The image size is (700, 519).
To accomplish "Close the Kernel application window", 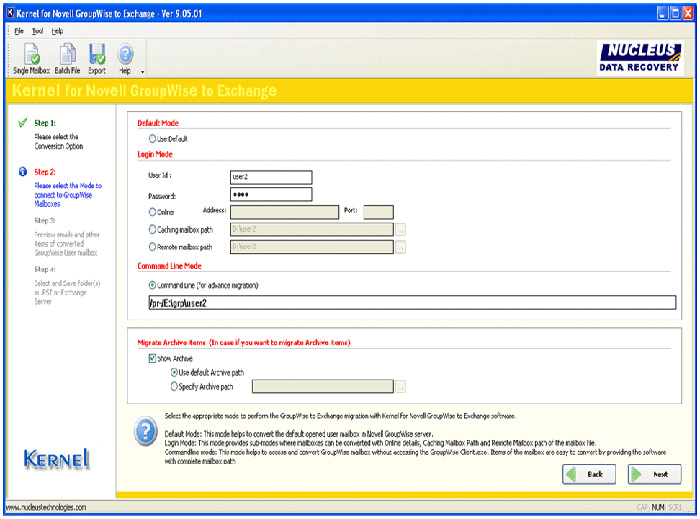I will (688, 13).
